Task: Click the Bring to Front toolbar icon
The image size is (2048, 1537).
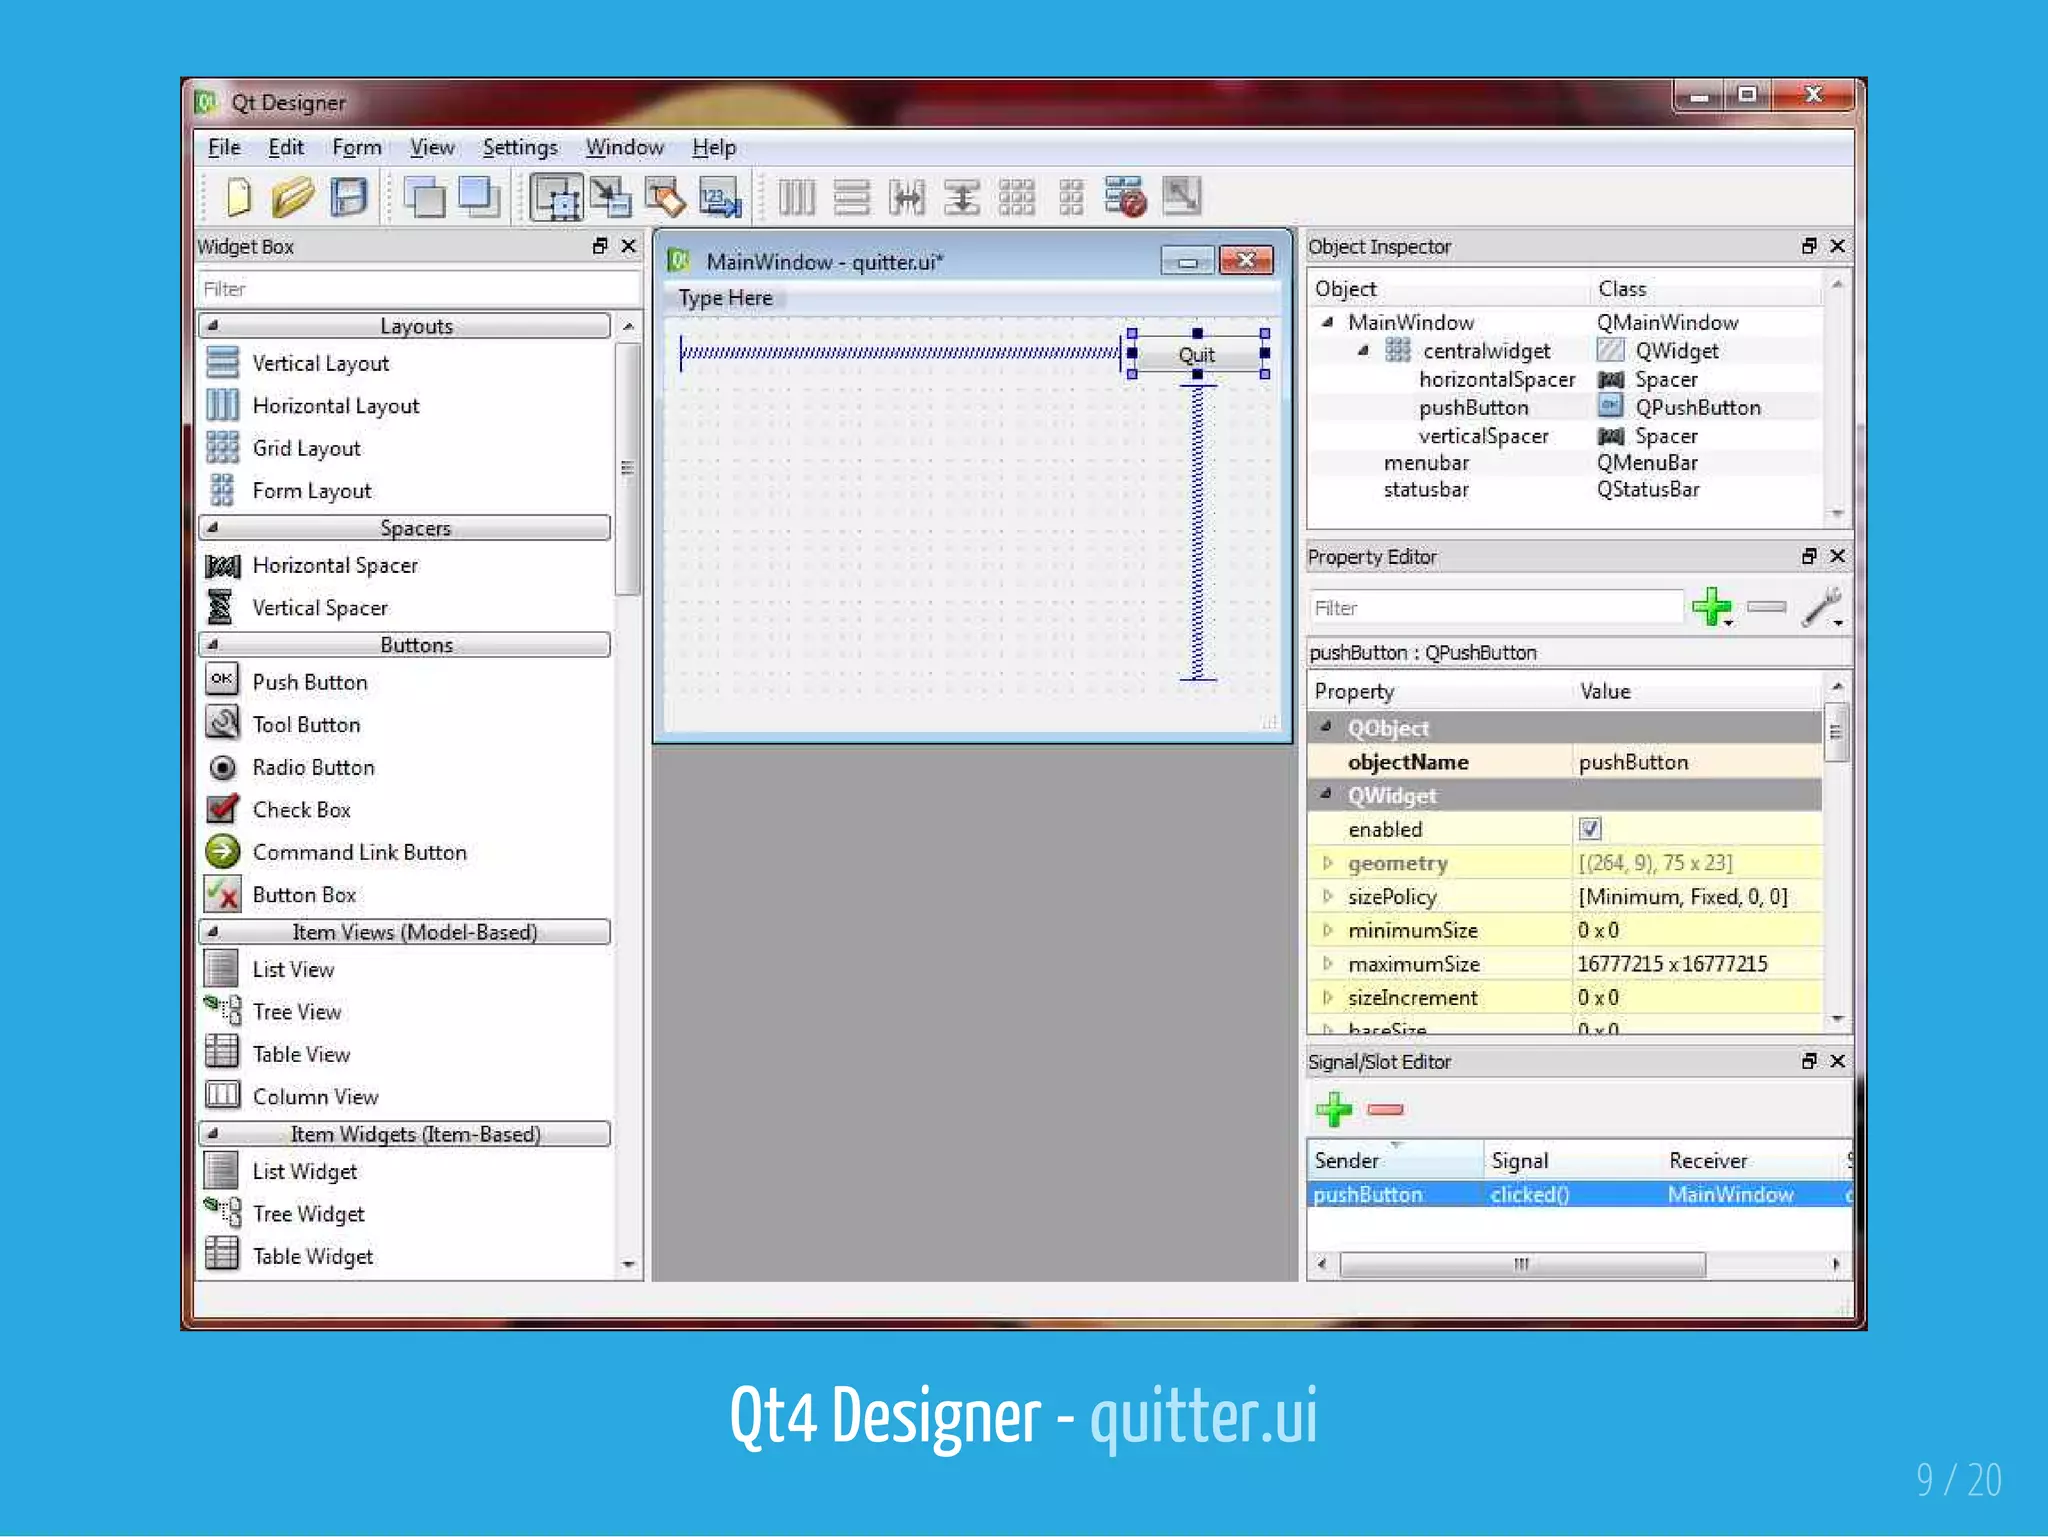Action: click(480, 197)
